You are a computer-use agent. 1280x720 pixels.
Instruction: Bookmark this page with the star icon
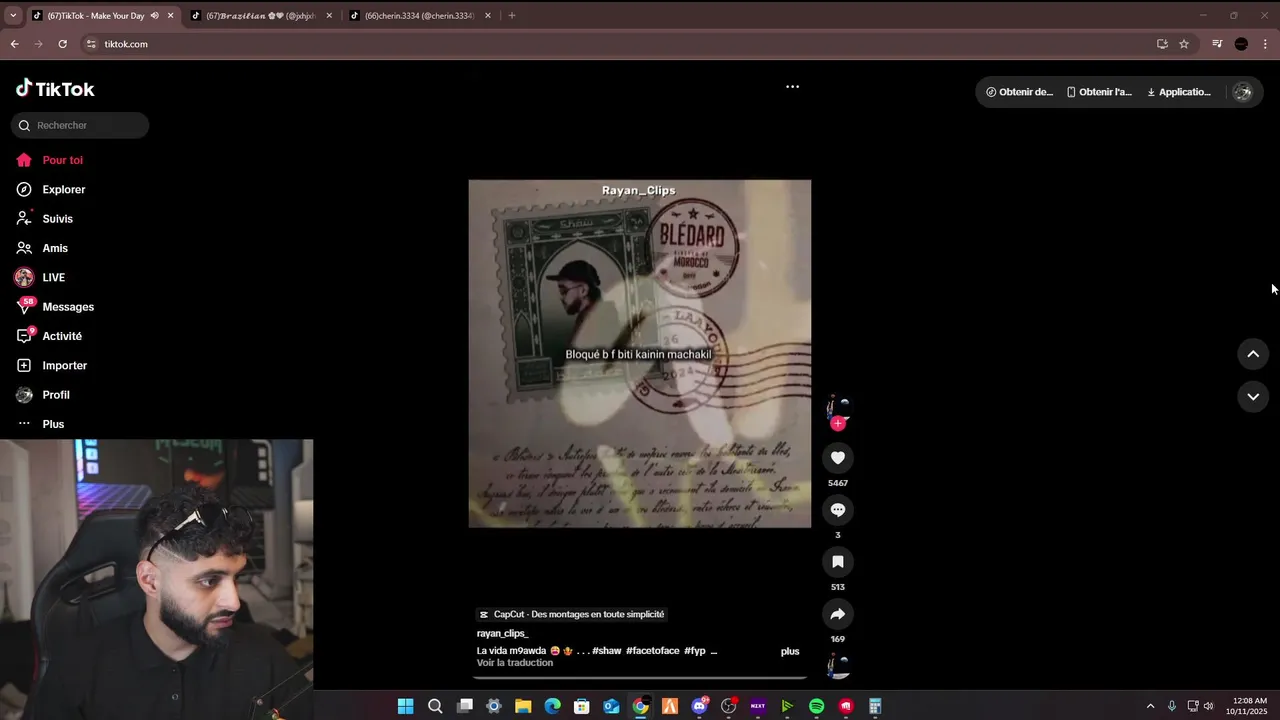tap(1184, 44)
